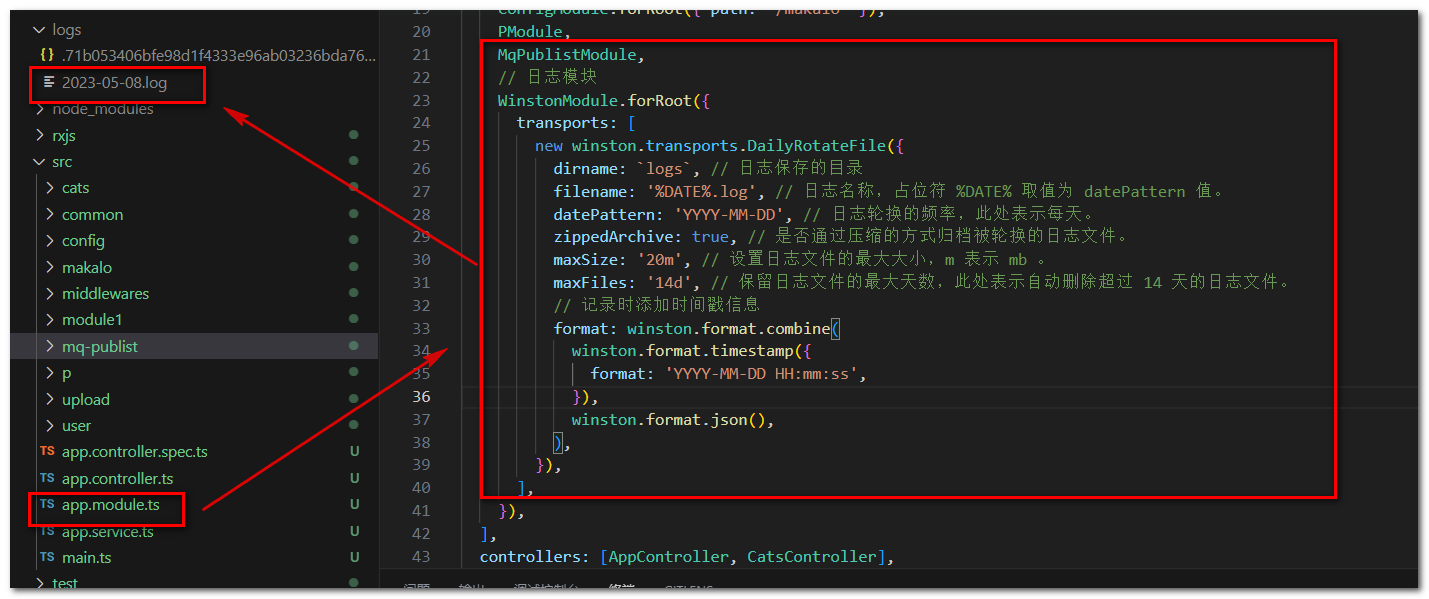Click the TS icon beside app.controller.spec.ts

[x=46, y=451]
